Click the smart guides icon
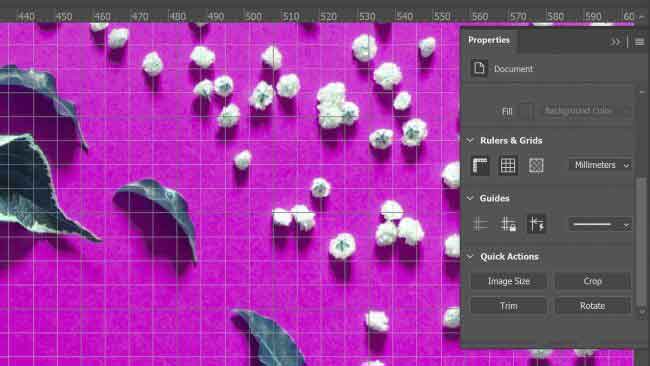The height and width of the screenshot is (366, 650). click(x=536, y=224)
